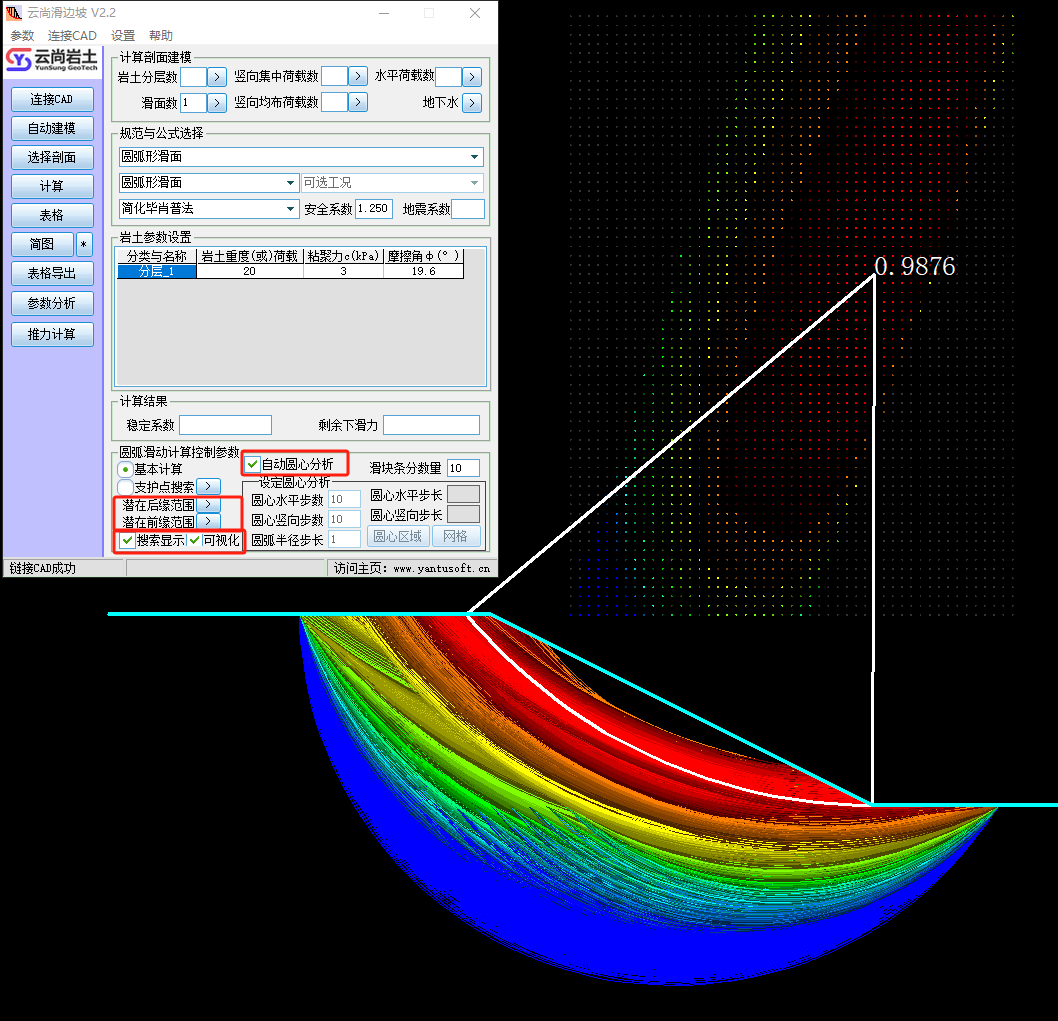
Task: Open the 连接CAD menu
Action: coord(72,36)
